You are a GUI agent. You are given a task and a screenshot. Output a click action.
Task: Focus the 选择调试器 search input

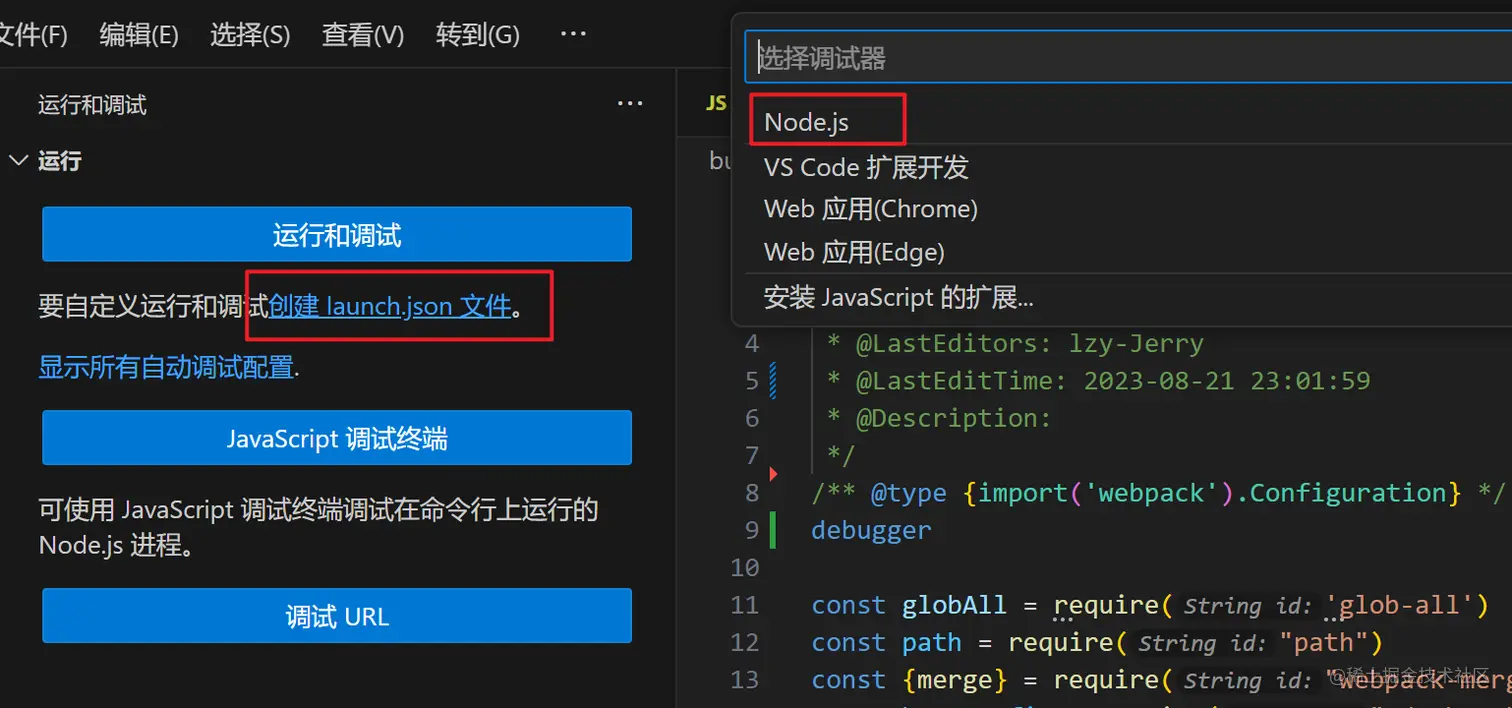pos(1128,58)
